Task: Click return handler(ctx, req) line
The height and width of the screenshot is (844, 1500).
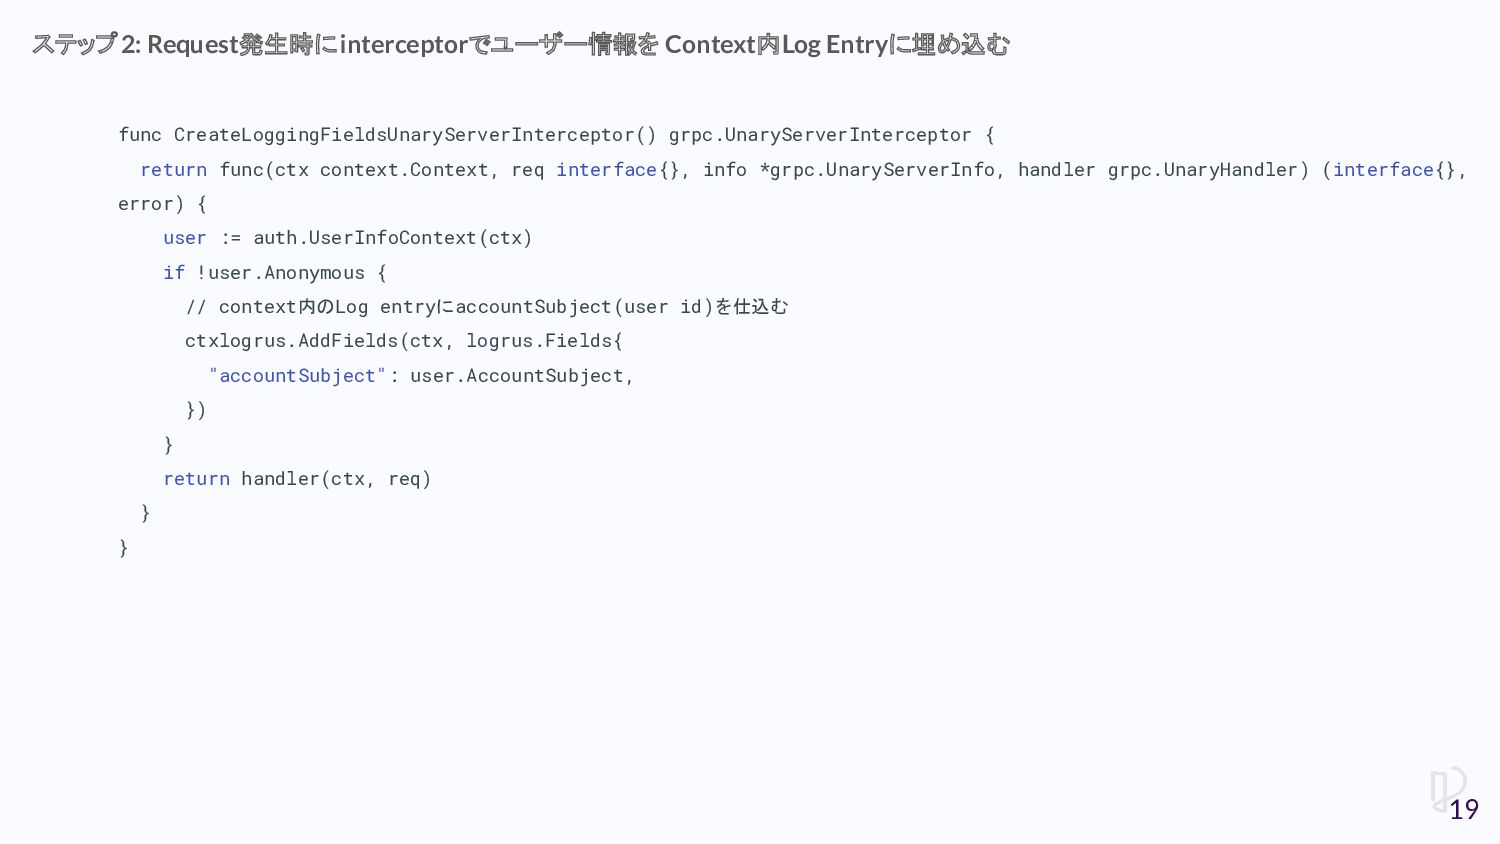Action: (297, 479)
